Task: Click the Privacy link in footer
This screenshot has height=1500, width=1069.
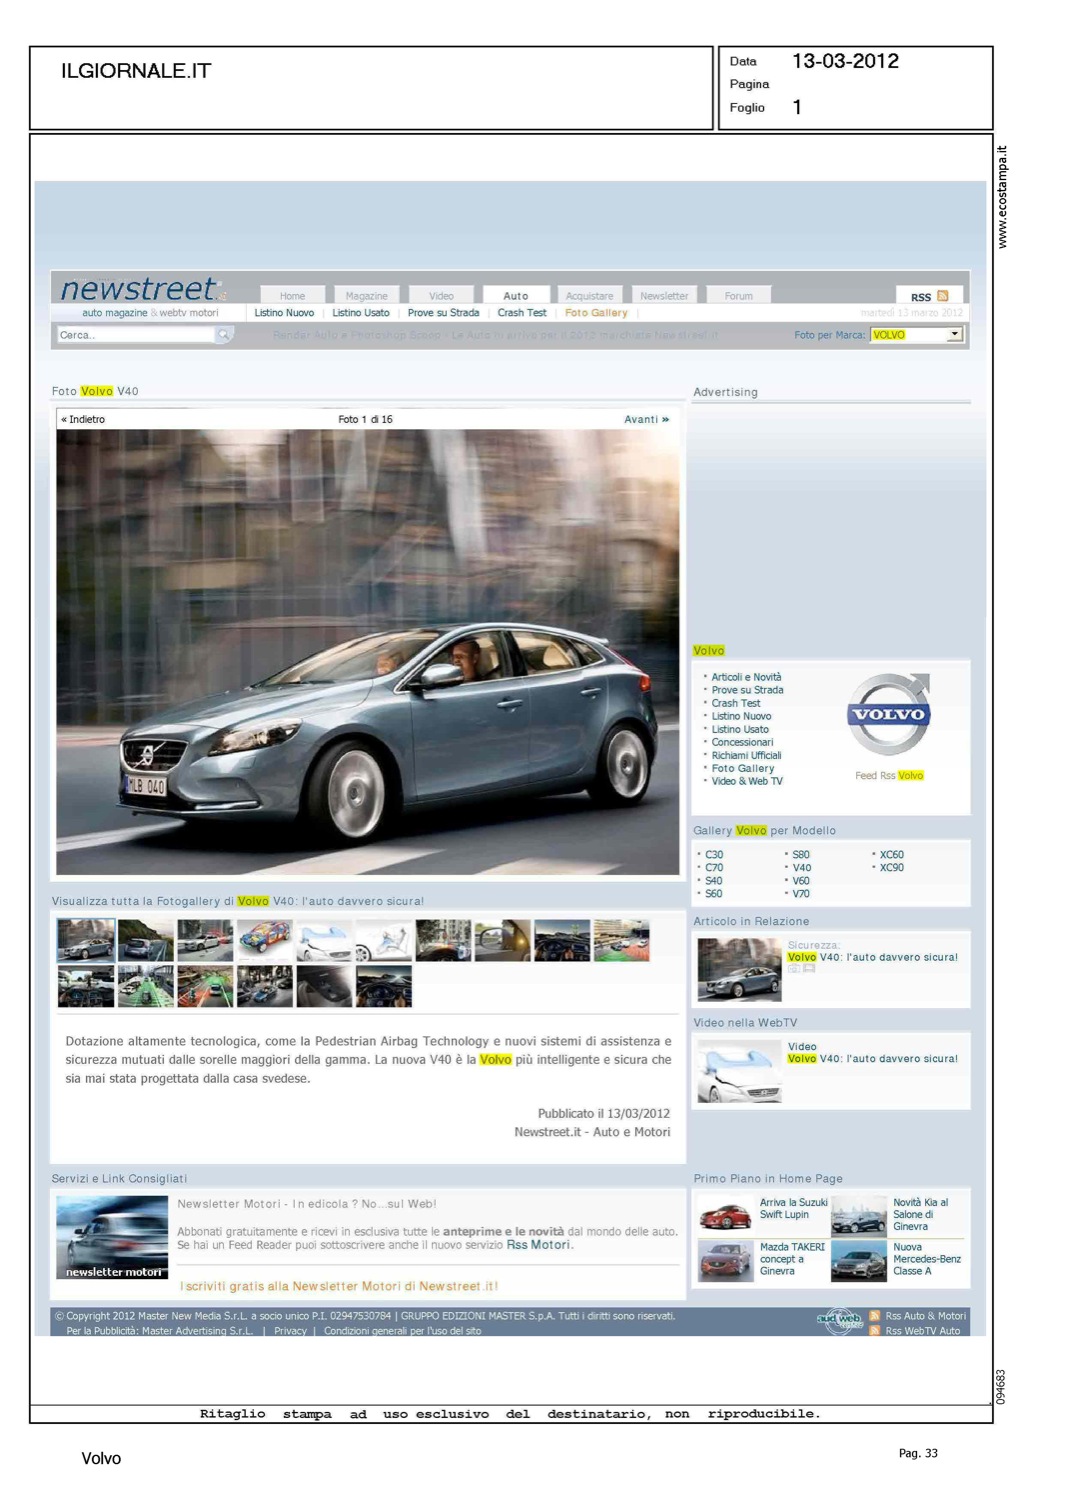Action: coord(290,1331)
